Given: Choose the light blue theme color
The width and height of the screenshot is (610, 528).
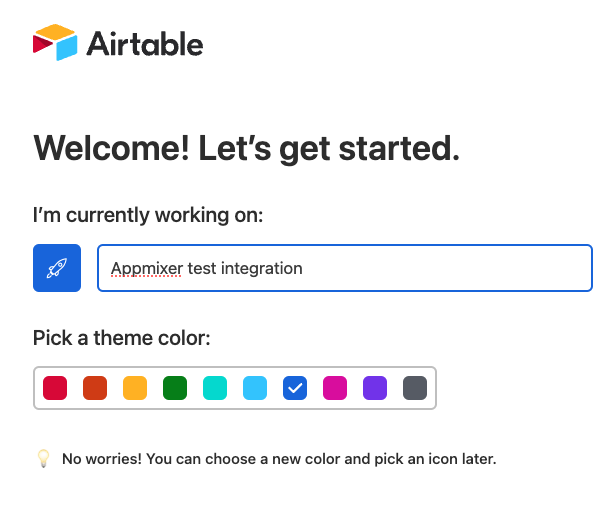Looking at the screenshot, I should pyautogui.click(x=255, y=387).
